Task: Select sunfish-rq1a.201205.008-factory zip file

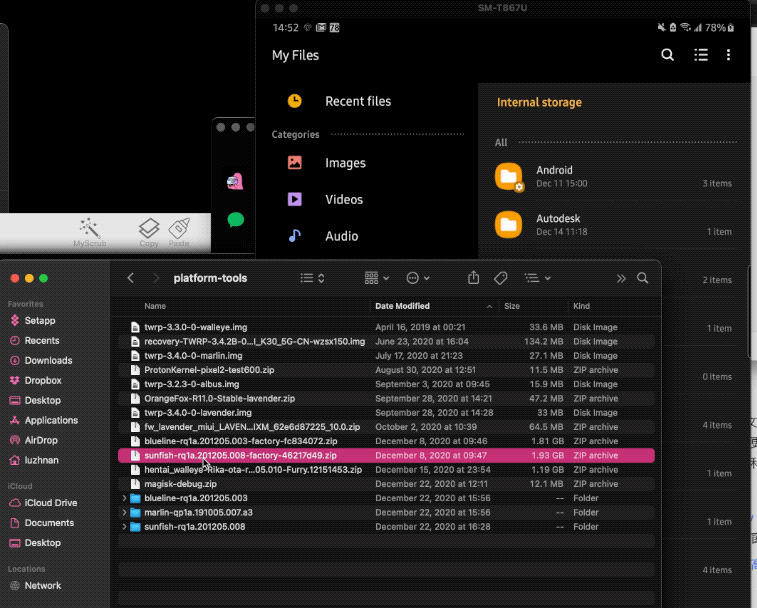Action: [386, 455]
